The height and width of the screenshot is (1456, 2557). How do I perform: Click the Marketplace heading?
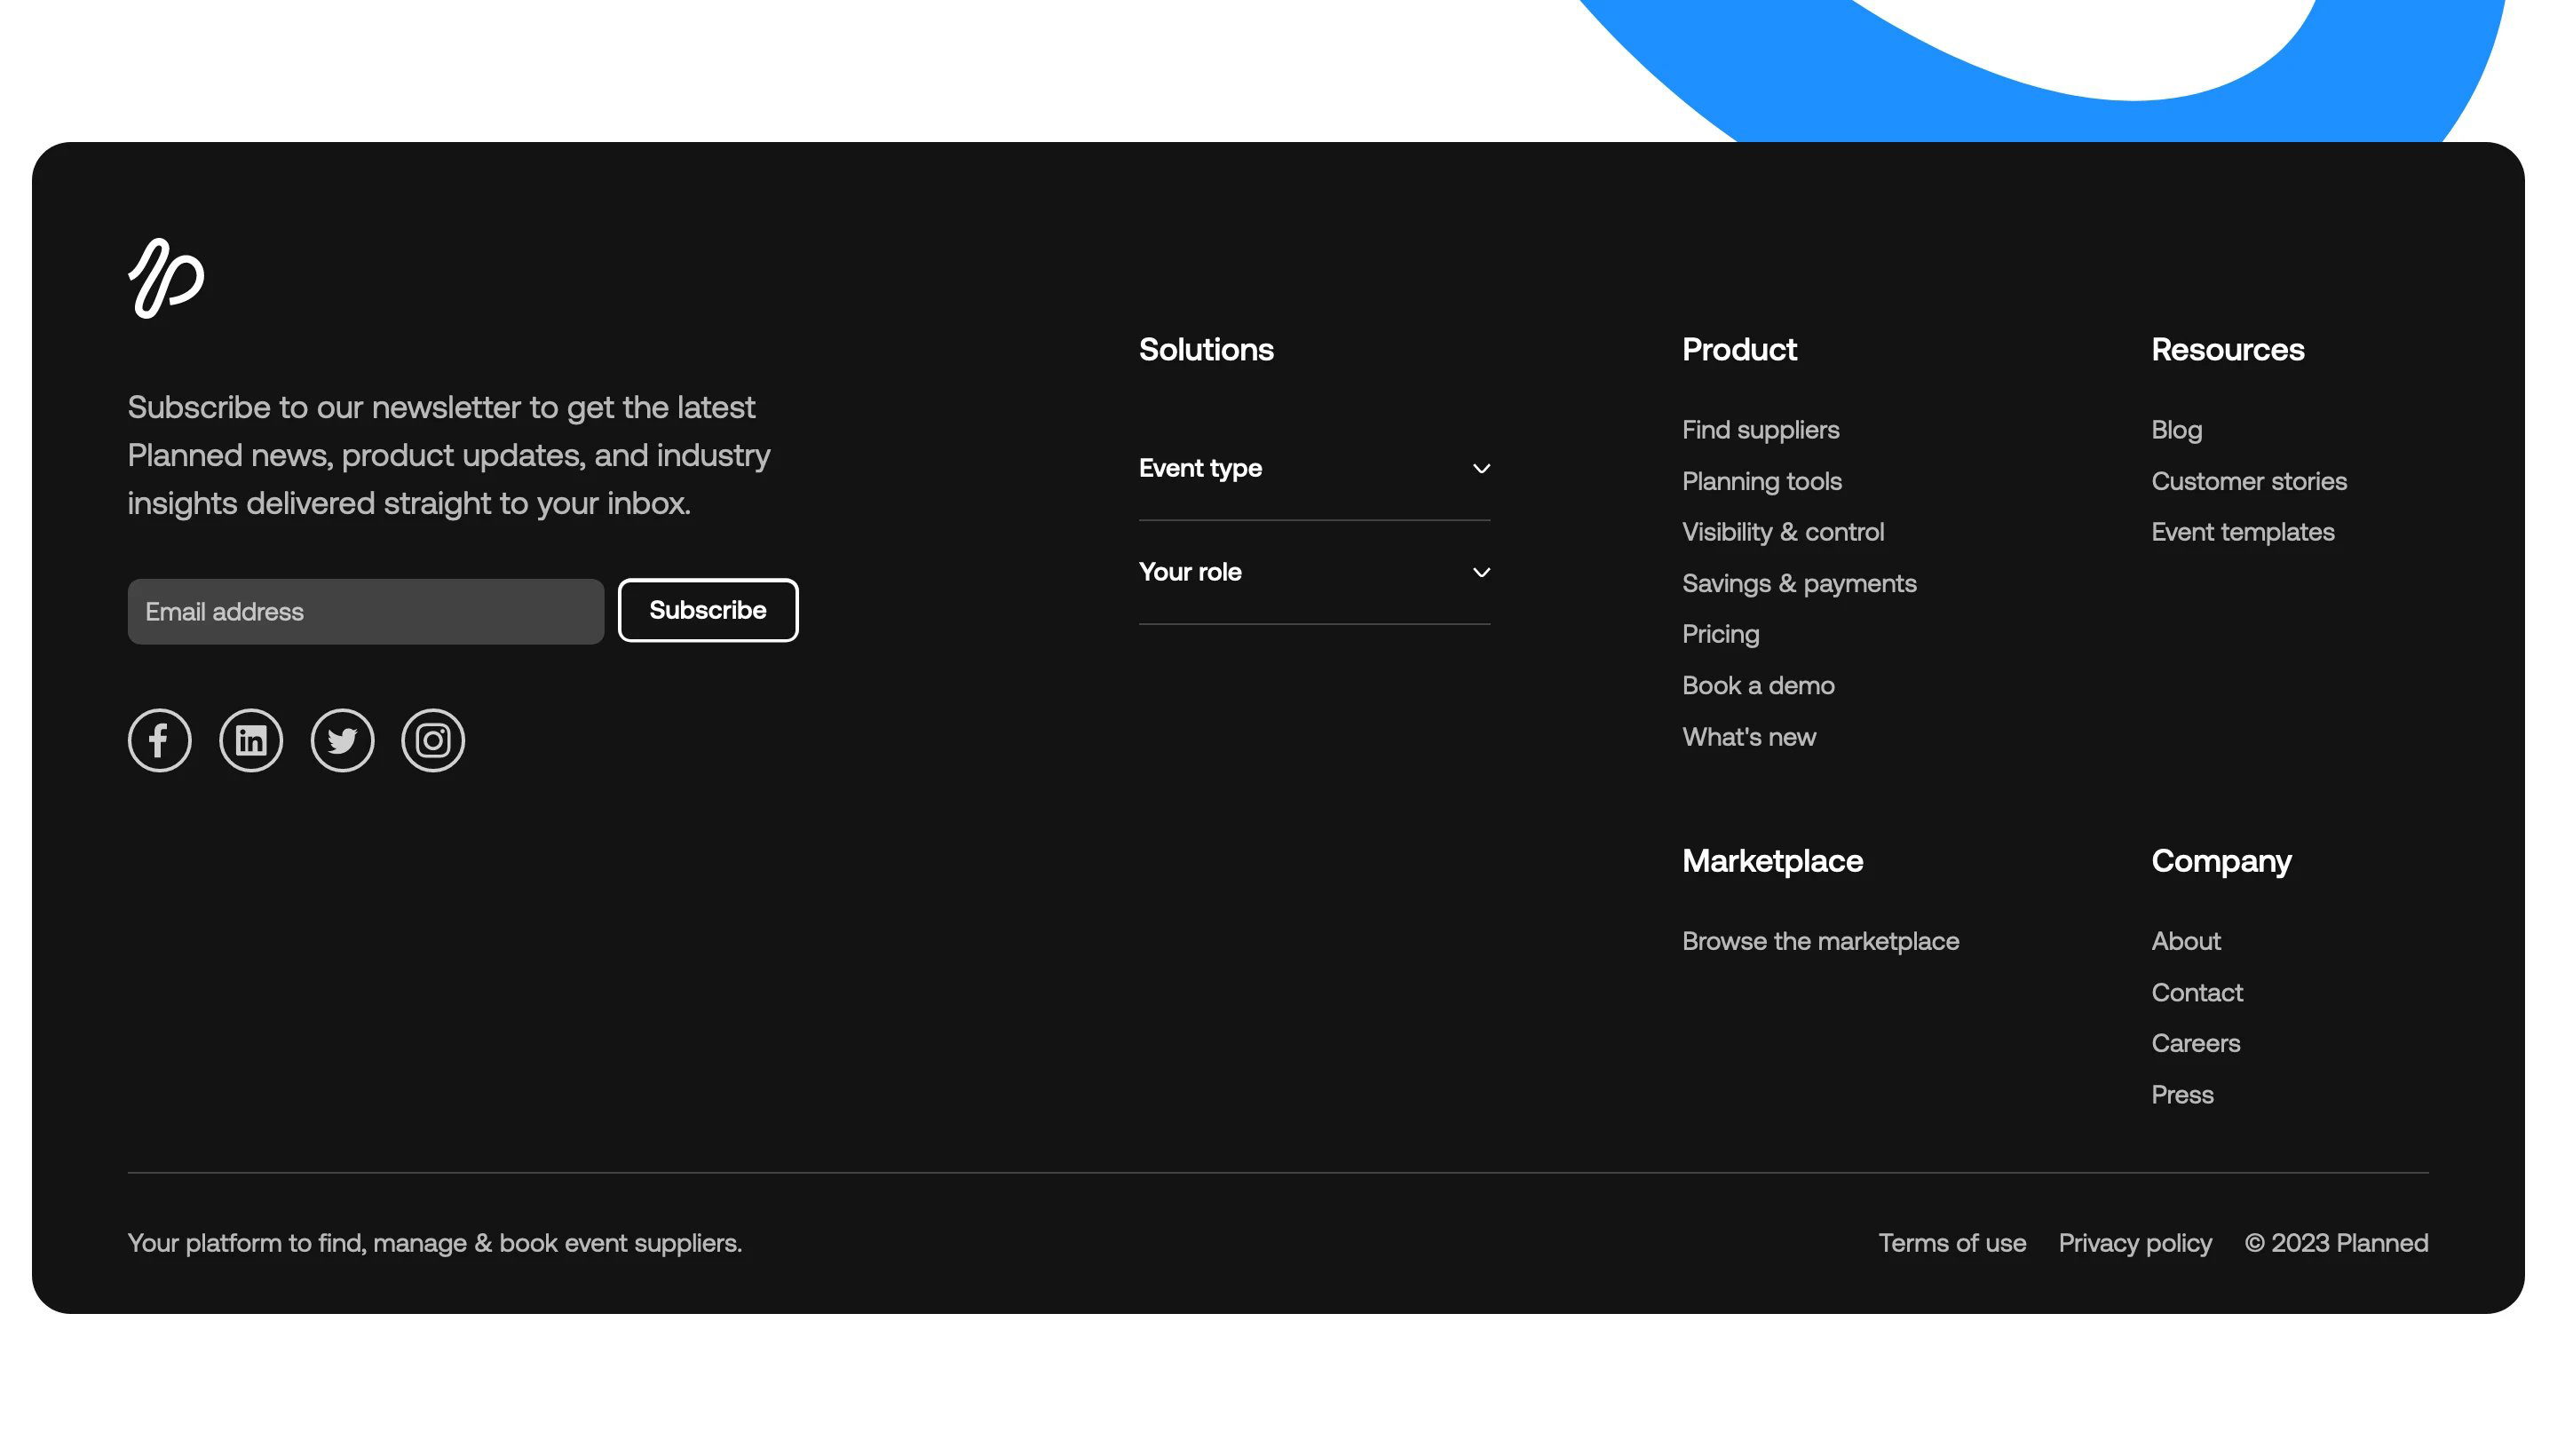[x=1772, y=861]
